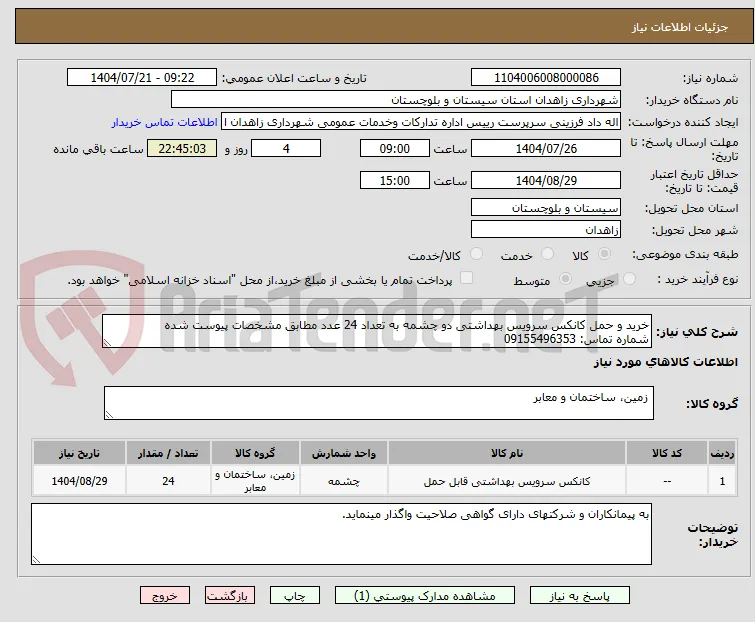Screen dimensions: 755x622
Task: Click the گروه کالا table column header
Action: [x=255, y=453]
